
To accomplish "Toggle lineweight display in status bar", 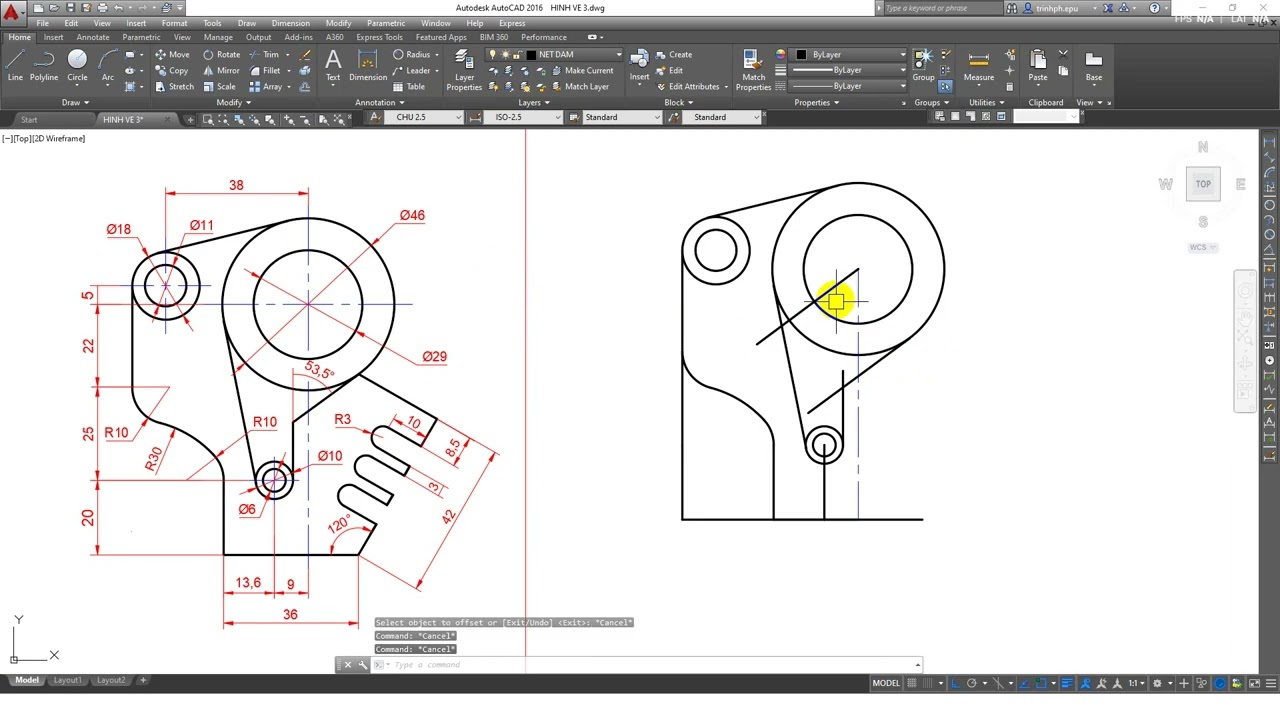I will click(x=1066, y=684).
